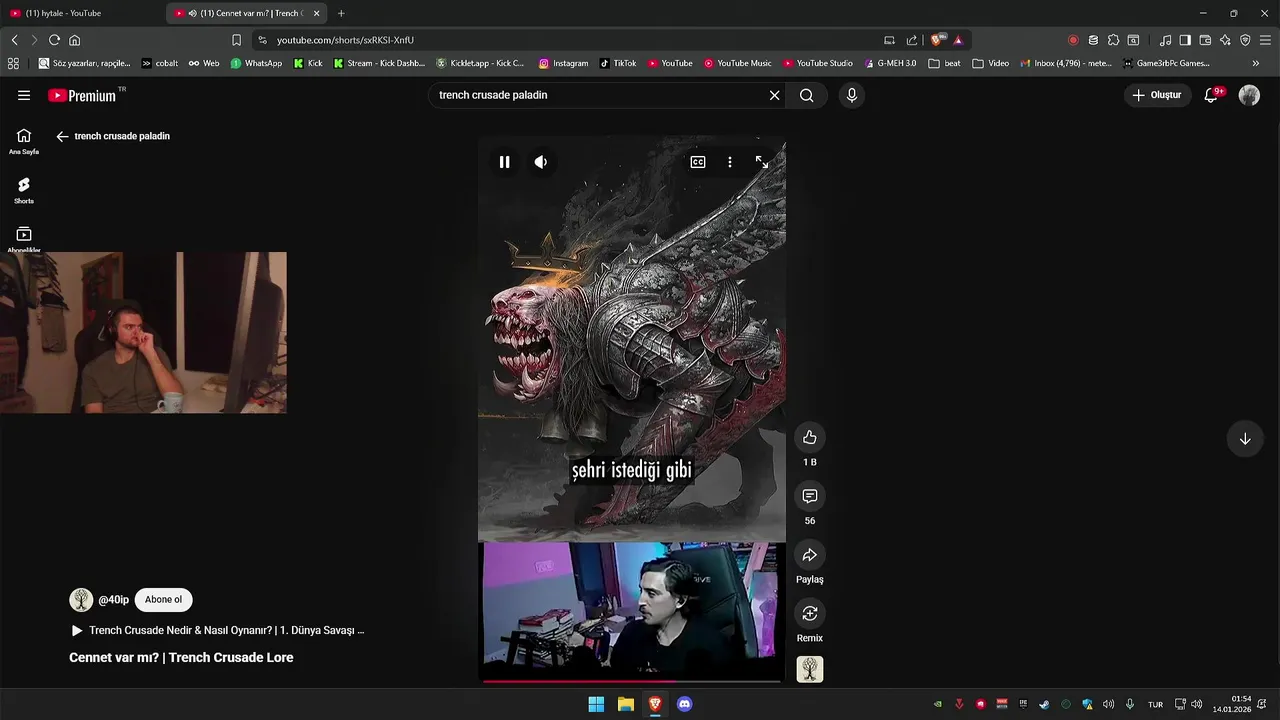Go to the next Short with down arrow

click(1245, 439)
